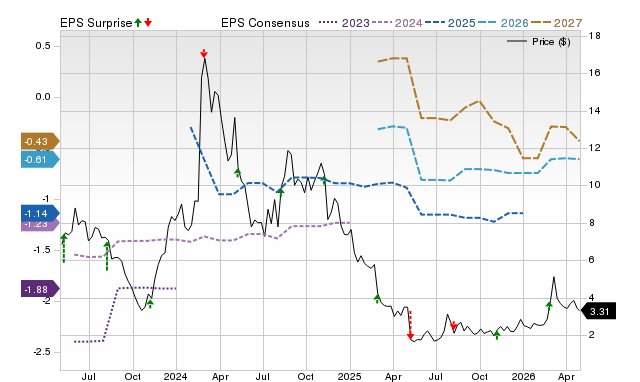
Task: Click the 6 price axis label
Action: click(x=592, y=260)
